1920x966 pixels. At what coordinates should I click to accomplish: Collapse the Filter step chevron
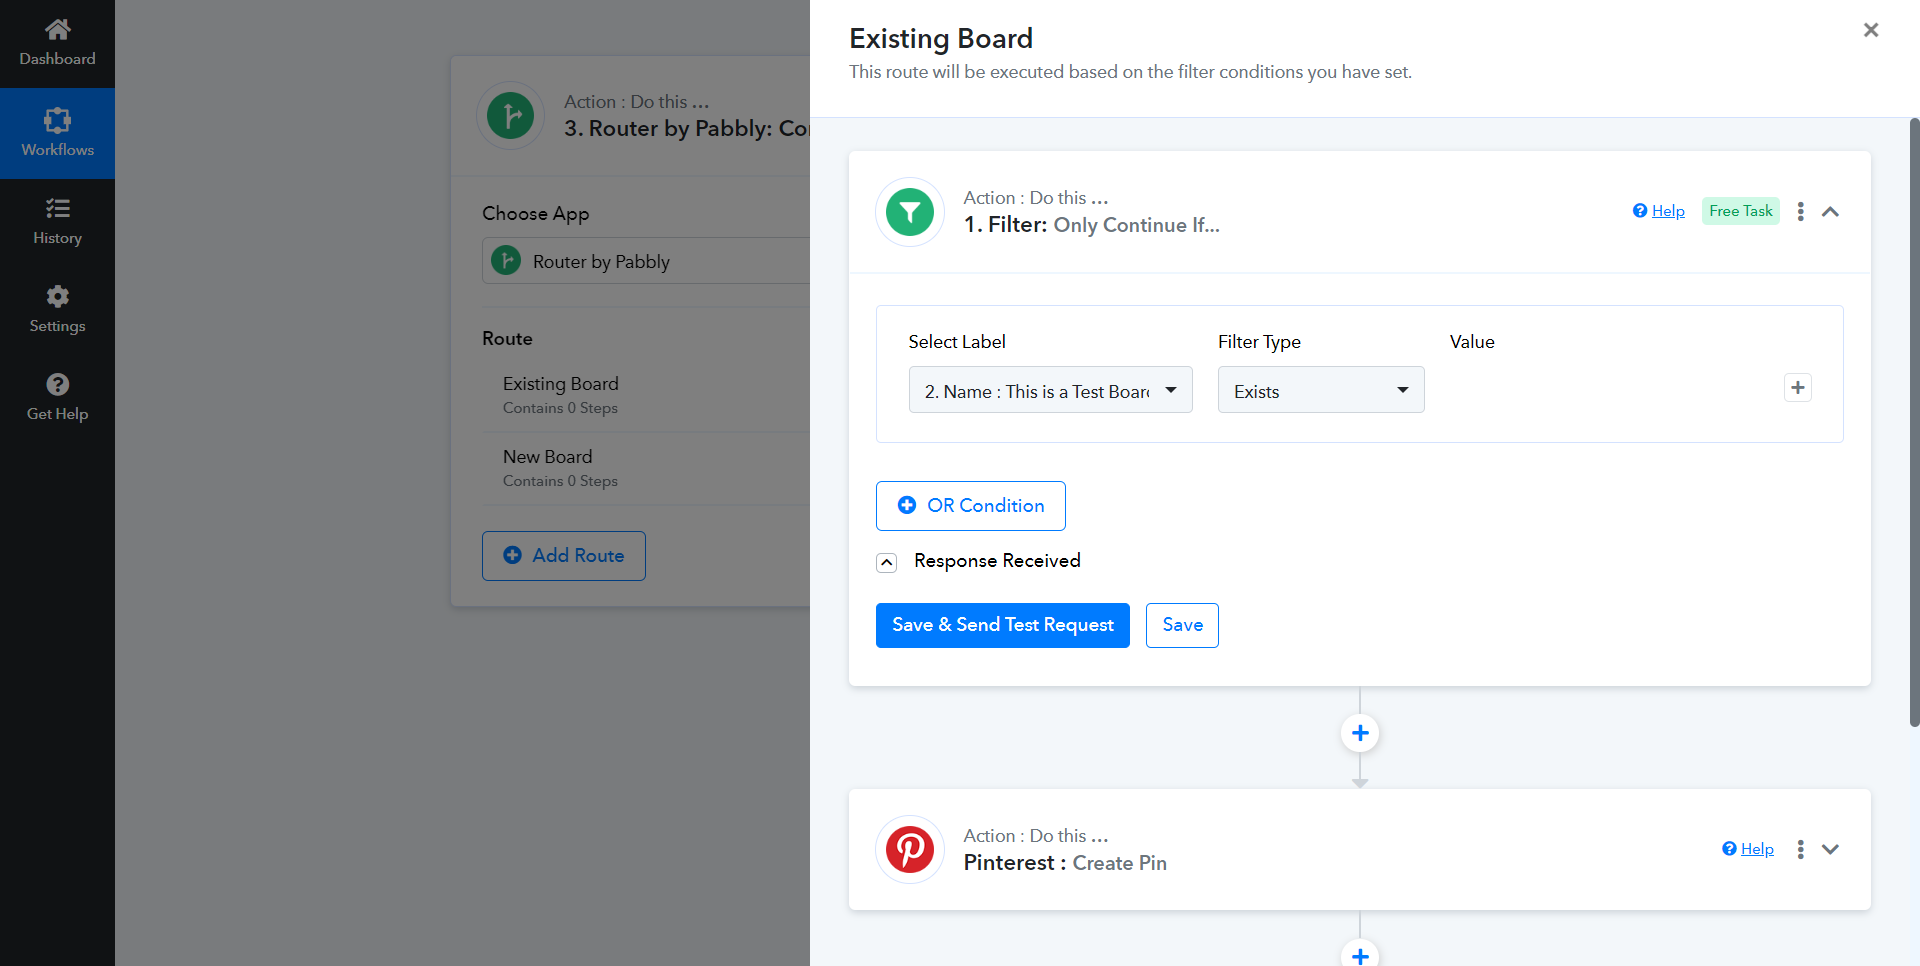click(x=1831, y=211)
